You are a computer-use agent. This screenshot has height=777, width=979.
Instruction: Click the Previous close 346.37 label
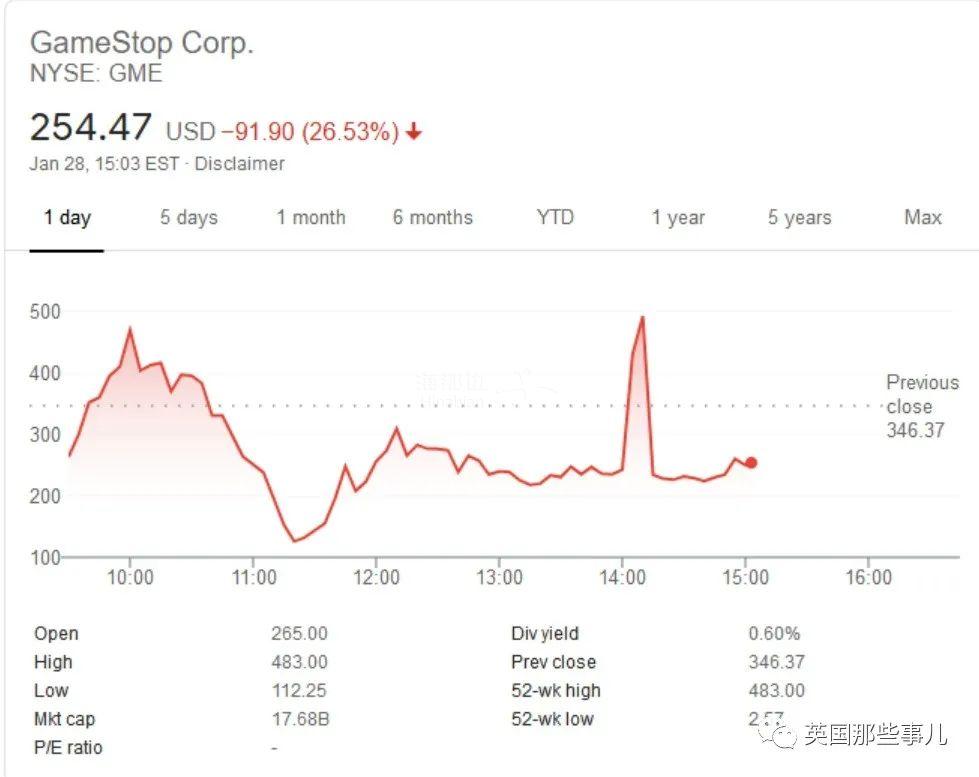(922, 406)
